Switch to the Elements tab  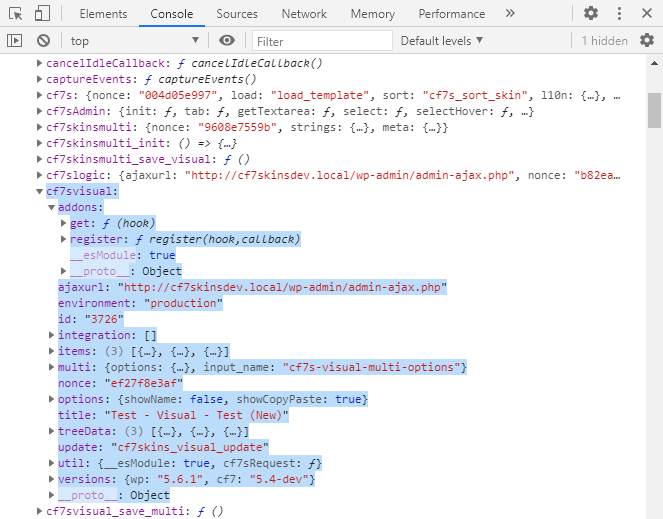[103, 14]
